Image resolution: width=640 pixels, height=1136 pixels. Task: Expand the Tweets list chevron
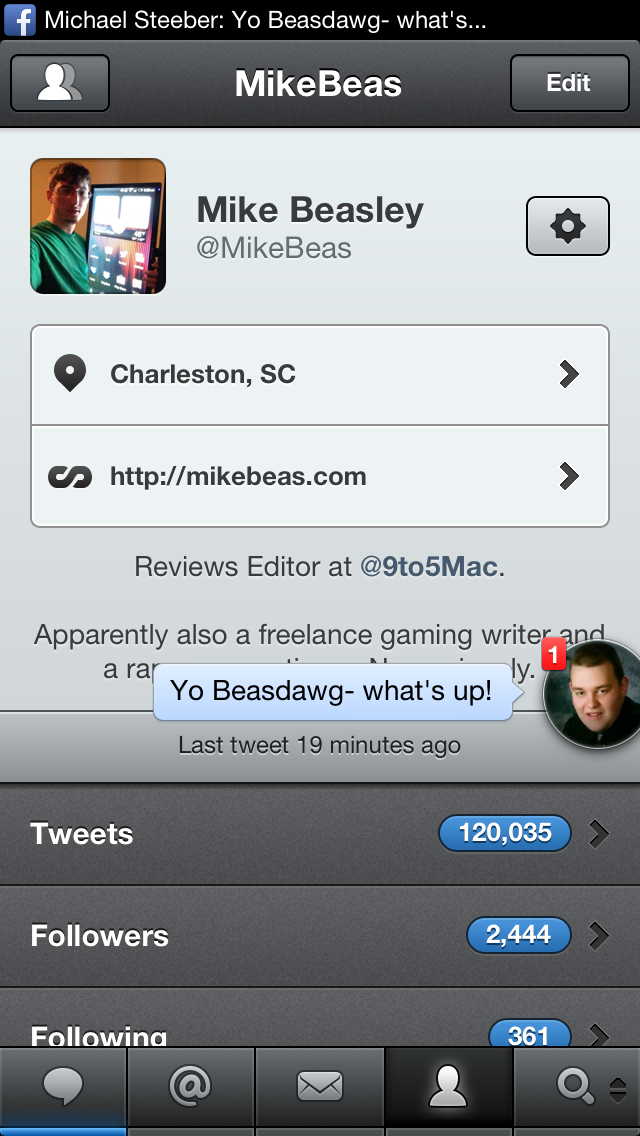click(x=599, y=833)
